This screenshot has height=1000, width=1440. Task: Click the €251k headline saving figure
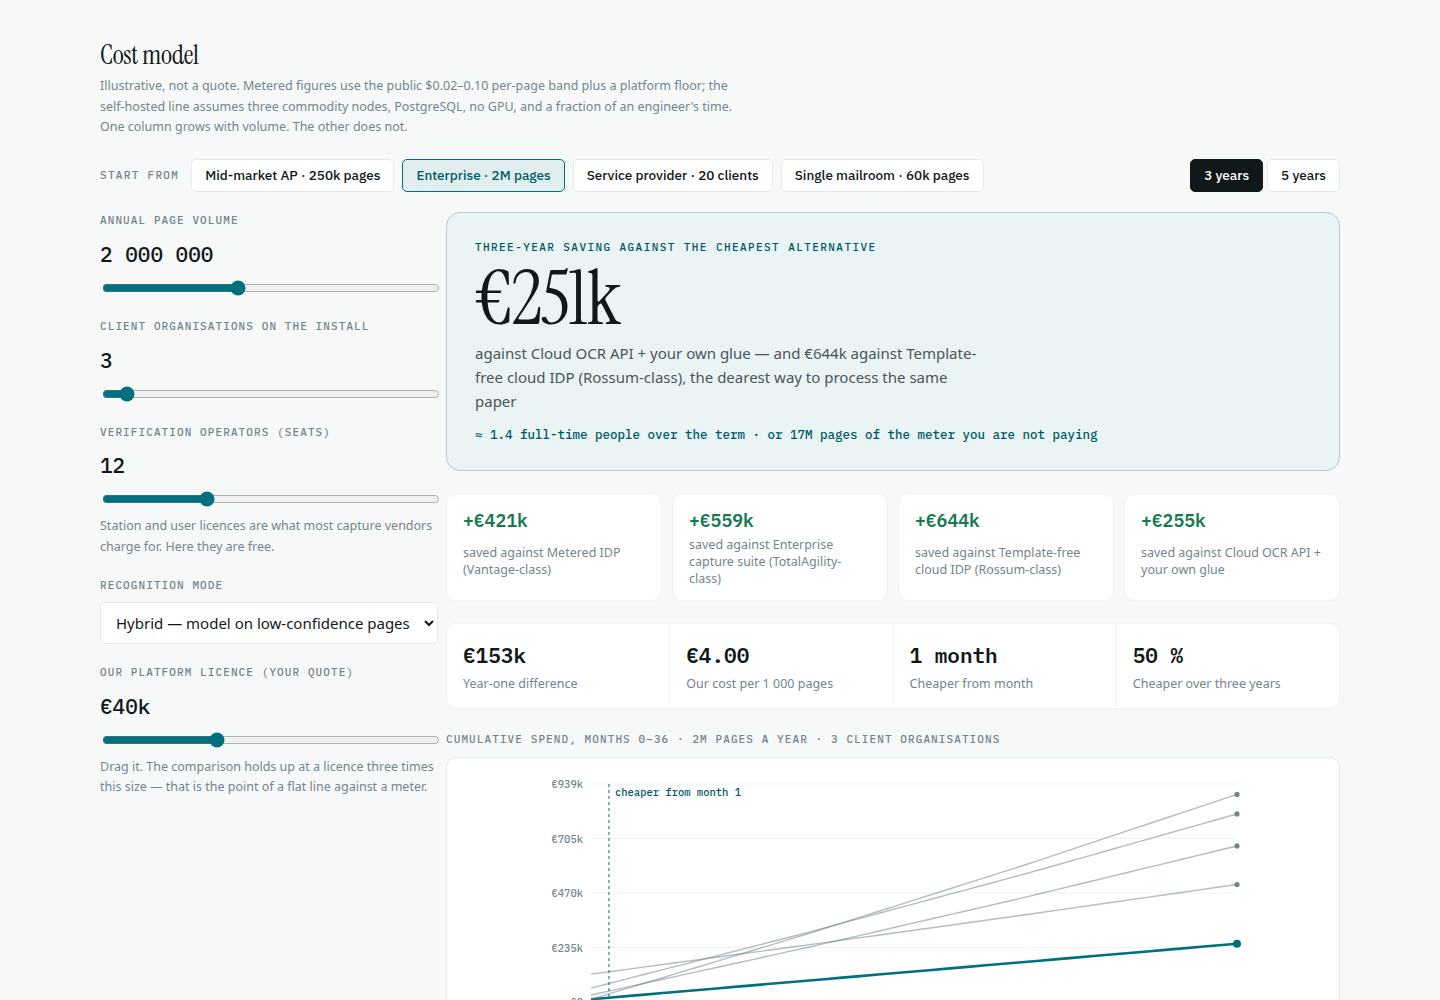[x=547, y=299]
